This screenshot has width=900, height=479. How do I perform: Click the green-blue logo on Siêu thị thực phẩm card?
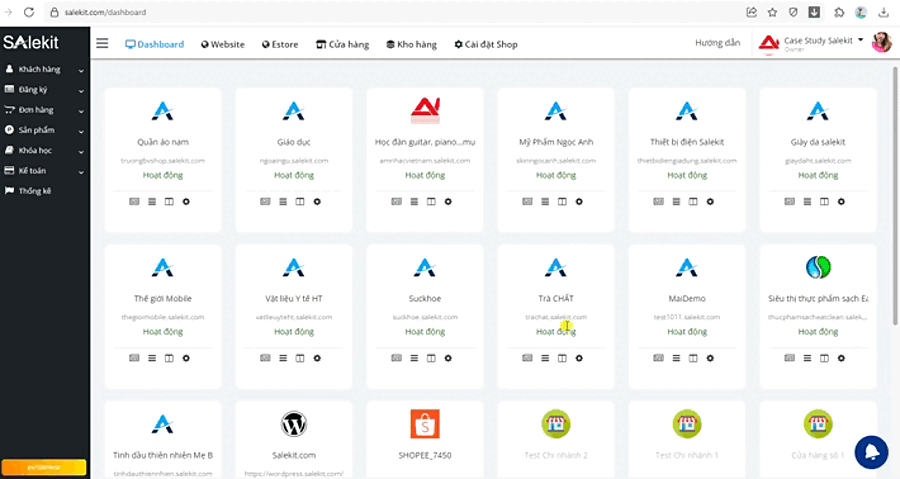click(x=818, y=267)
